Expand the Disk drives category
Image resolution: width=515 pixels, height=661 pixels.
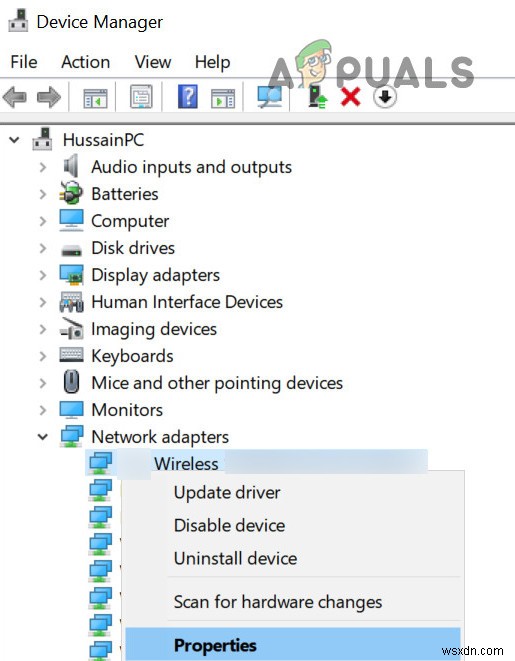[x=43, y=248]
